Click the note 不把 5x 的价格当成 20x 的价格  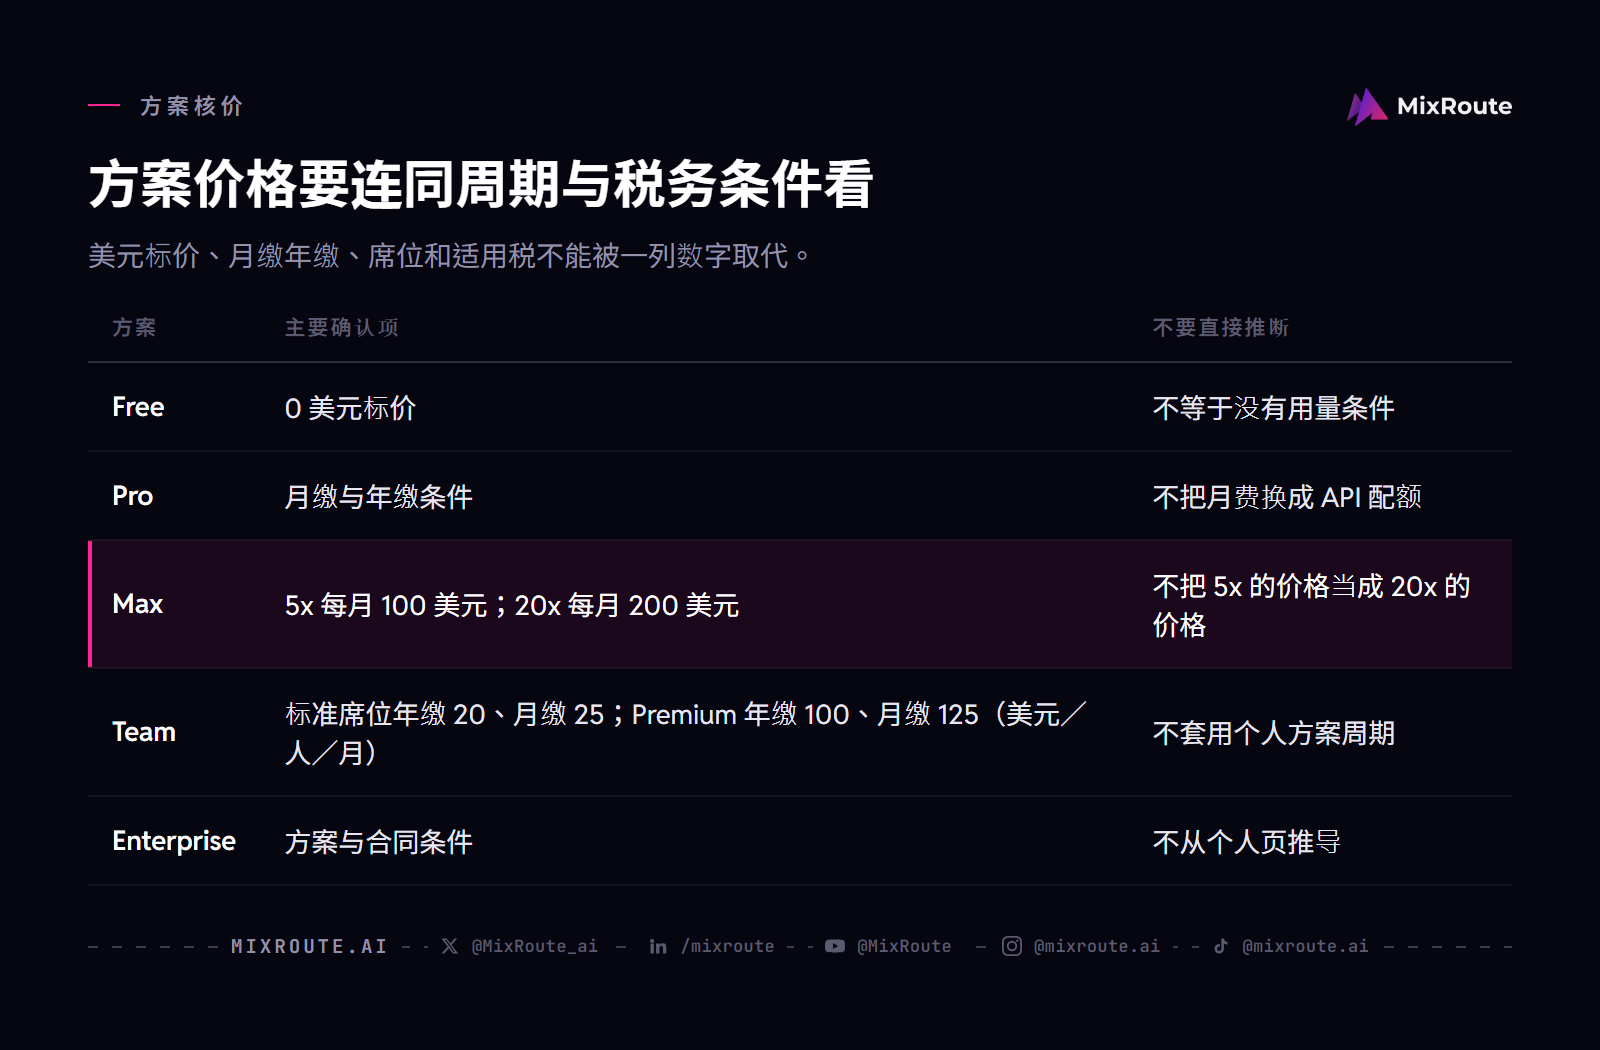pyautogui.click(x=1311, y=605)
